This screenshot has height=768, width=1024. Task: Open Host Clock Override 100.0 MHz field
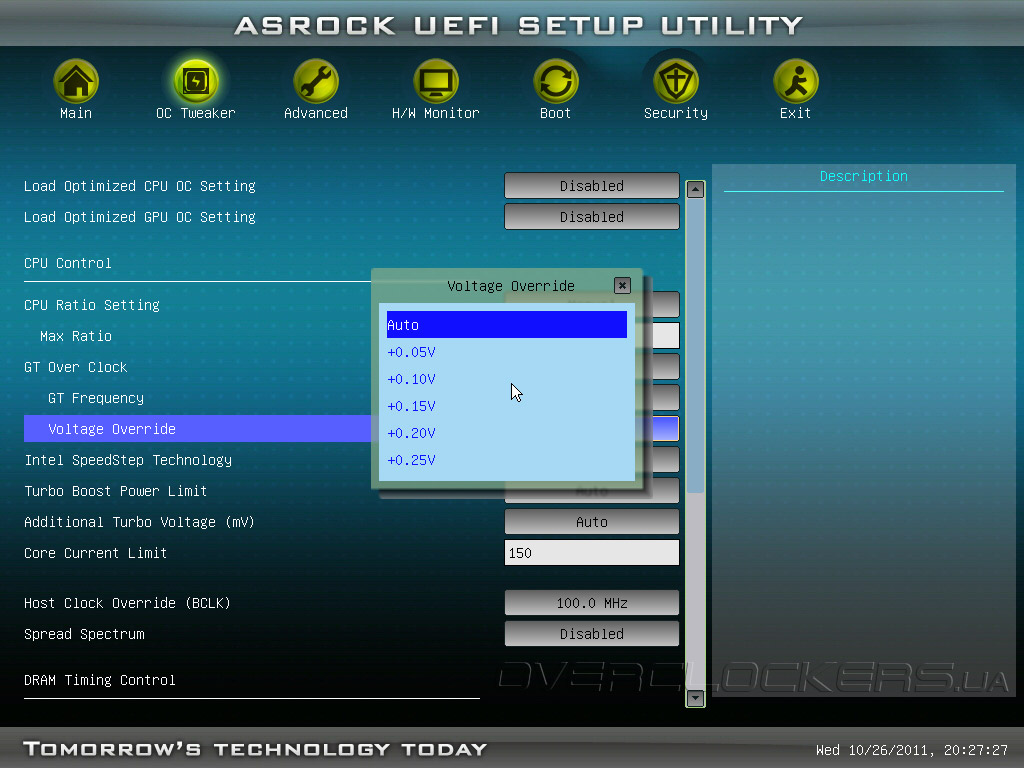pos(592,603)
